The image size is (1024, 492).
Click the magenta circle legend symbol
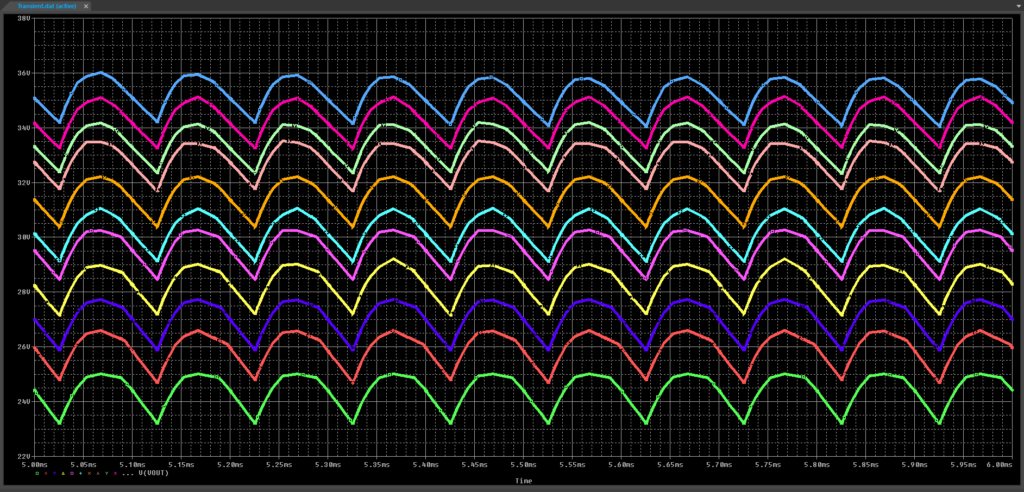[x=72, y=473]
